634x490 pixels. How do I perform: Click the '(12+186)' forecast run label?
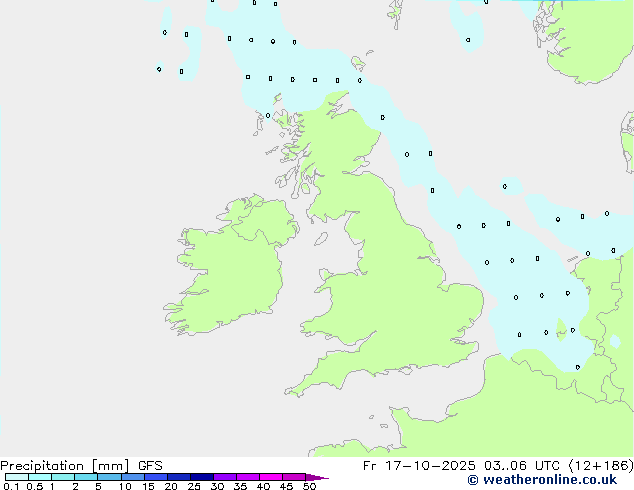(601, 466)
